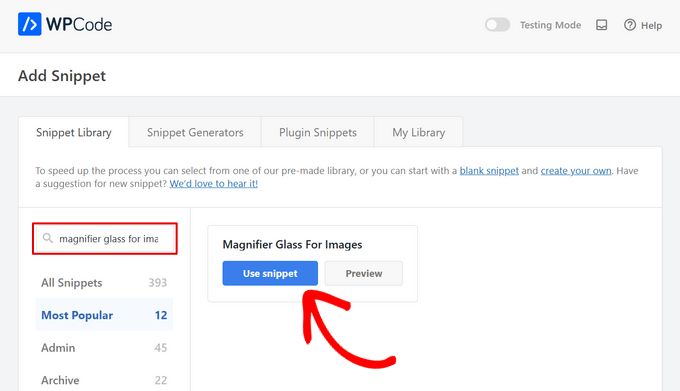Open the inbox notifications icon

point(602,25)
